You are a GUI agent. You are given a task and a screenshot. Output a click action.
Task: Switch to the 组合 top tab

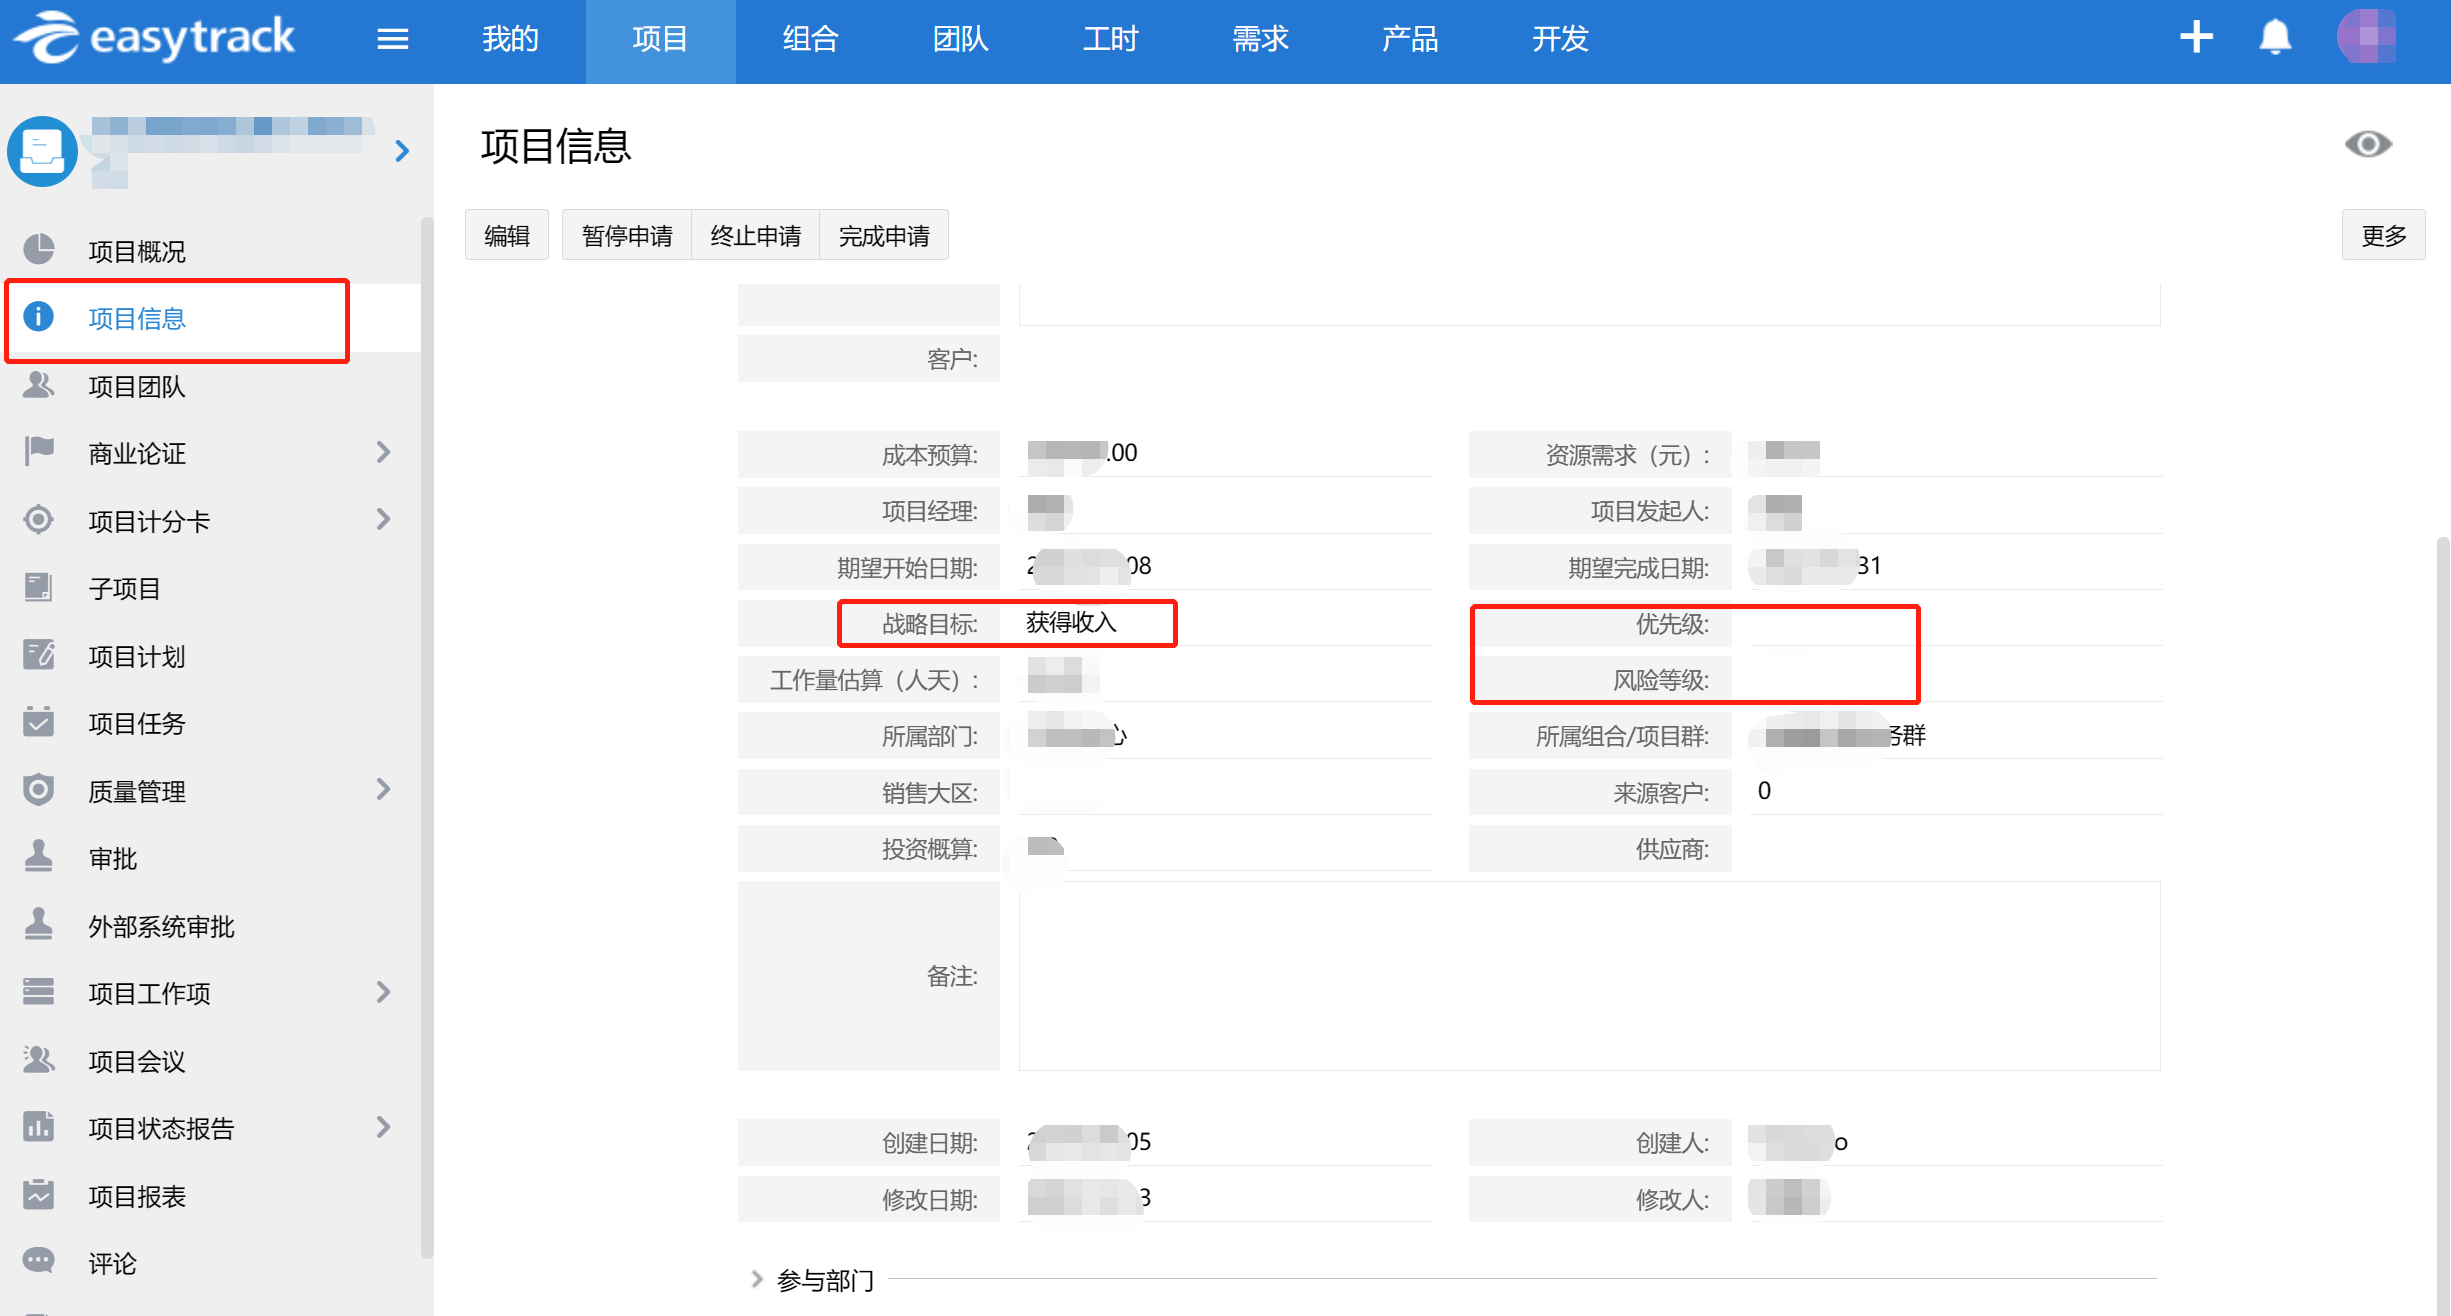click(810, 39)
